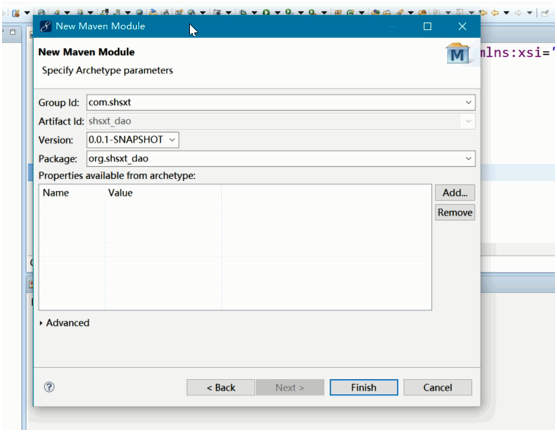Viewport: 557px width, 432px height.
Task: Maximize the New Maven Module dialog
Action: click(427, 26)
